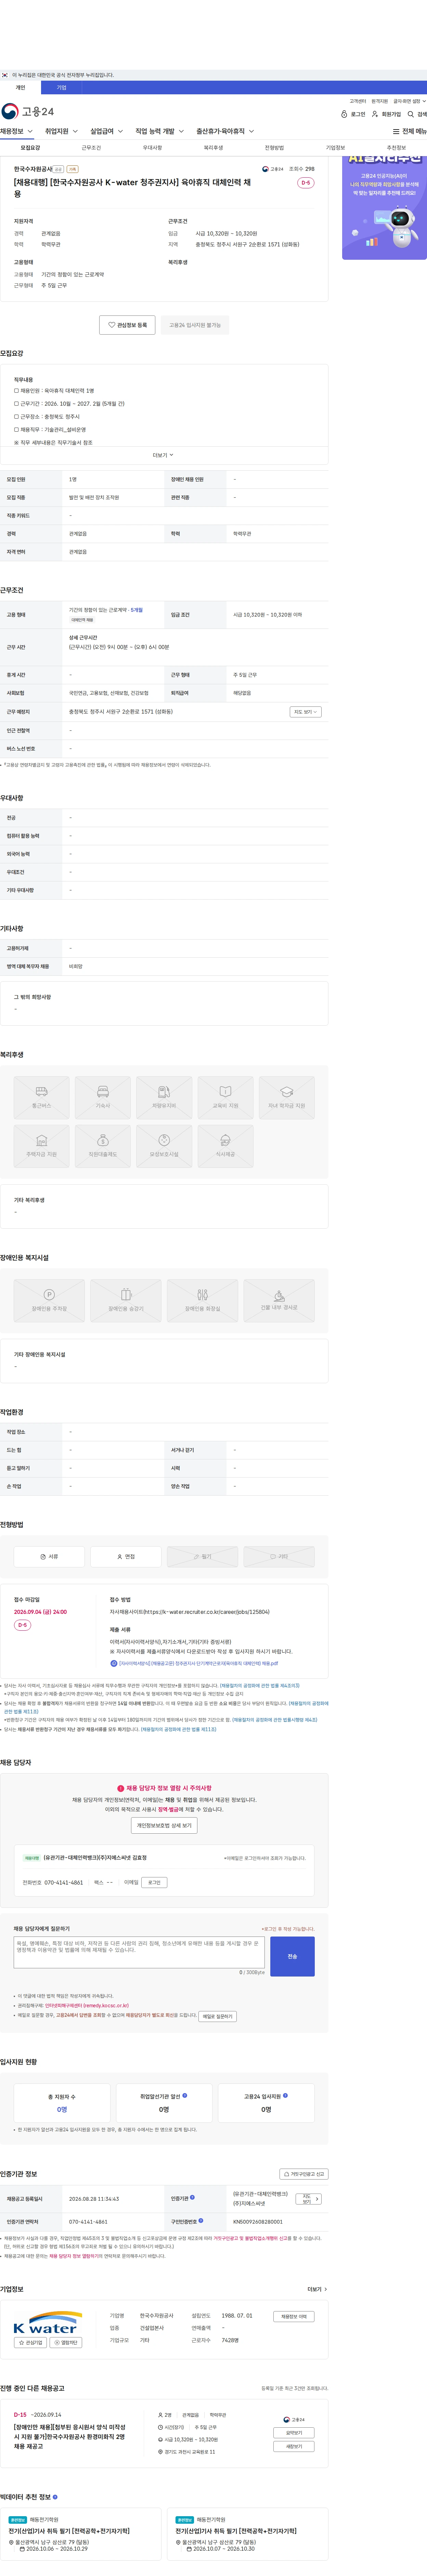Viewport: 427px width, 2576px height.
Task: Click the 취업알선기관 알선 info icon
Action: [x=185, y=2095]
